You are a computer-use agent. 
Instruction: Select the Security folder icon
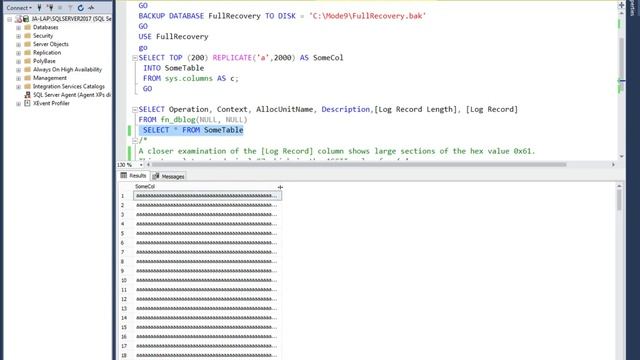27,36
